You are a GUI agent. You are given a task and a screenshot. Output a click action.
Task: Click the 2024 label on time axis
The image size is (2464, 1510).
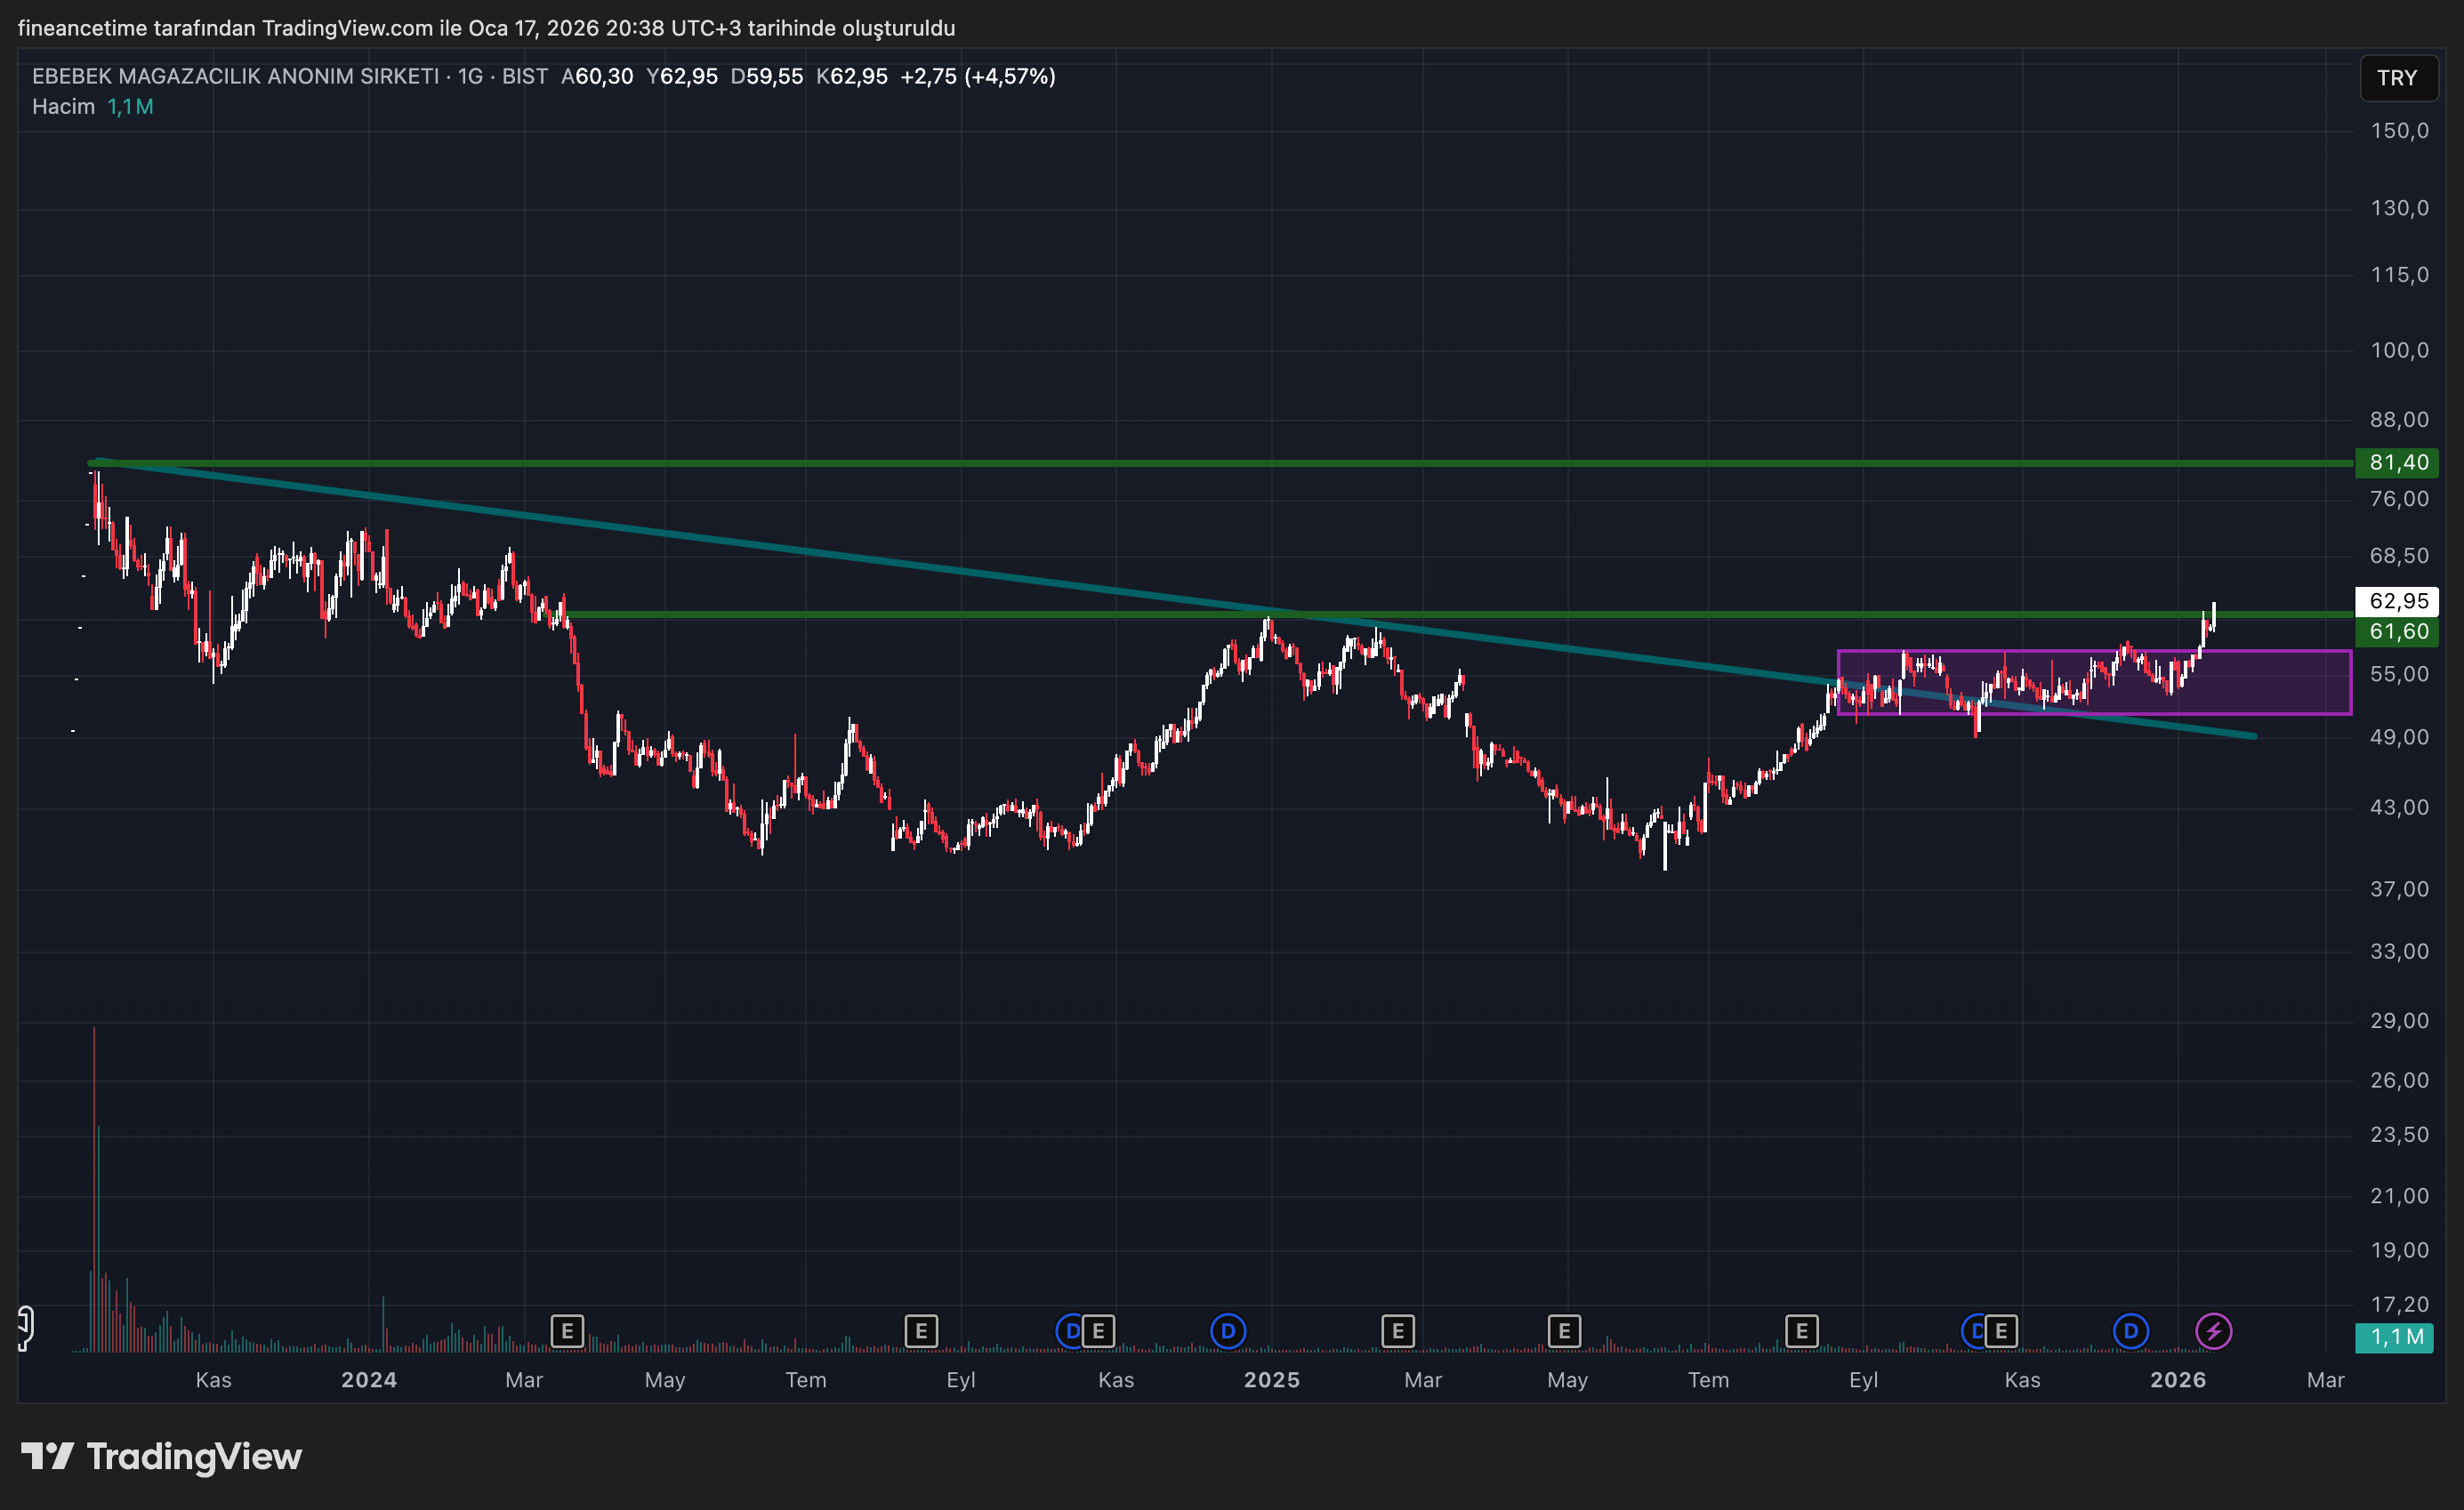[369, 1380]
